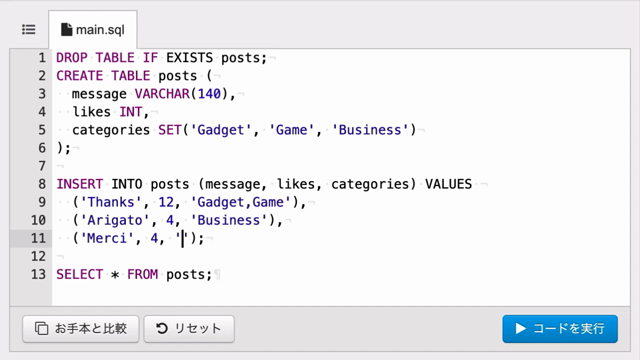Click the 'Business' string in SET definition
Screen dimensions: 640x360
click(370, 130)
